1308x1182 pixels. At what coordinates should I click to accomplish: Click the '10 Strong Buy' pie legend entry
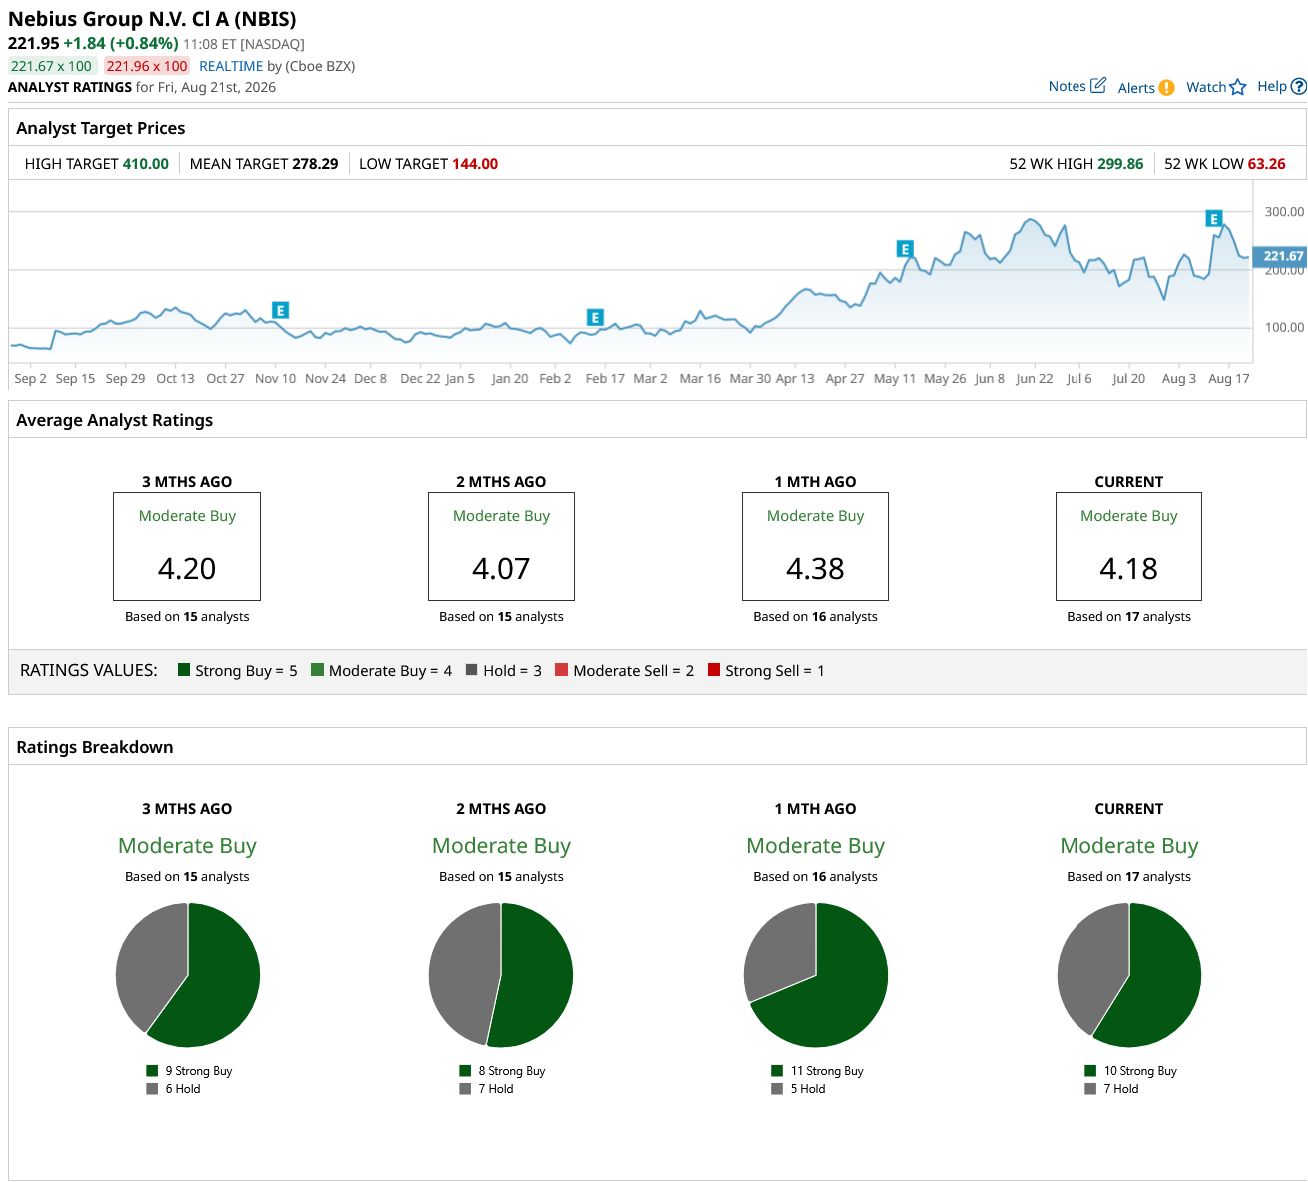1130,1071
